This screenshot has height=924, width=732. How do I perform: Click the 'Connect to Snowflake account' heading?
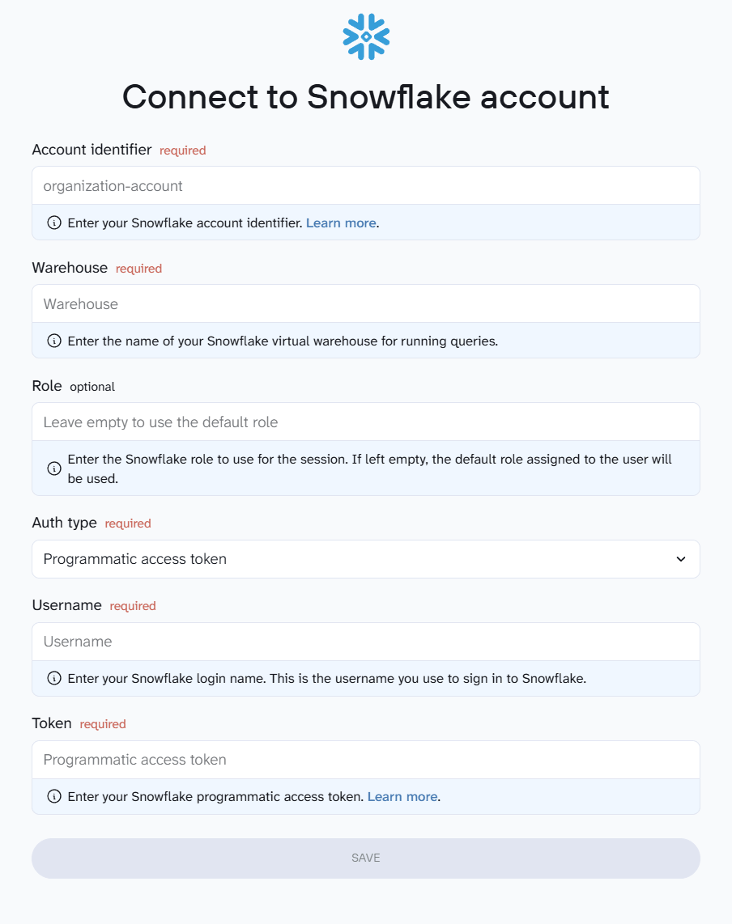pyautogui.click(x=366, y=97)
